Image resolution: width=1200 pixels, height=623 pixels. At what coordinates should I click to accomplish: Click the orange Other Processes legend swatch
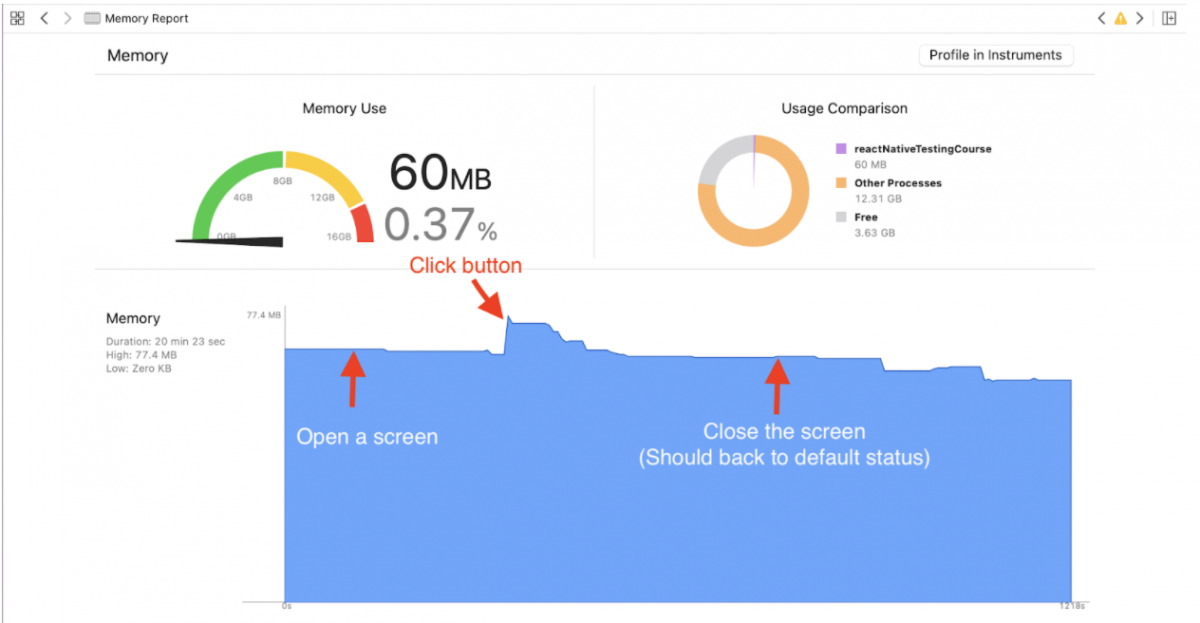tap(841, 183)
